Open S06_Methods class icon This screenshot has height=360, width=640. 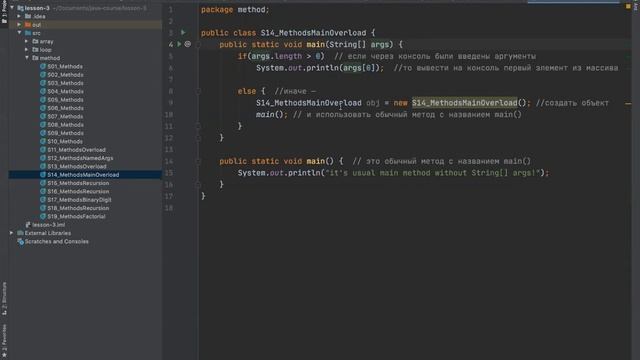43,108
